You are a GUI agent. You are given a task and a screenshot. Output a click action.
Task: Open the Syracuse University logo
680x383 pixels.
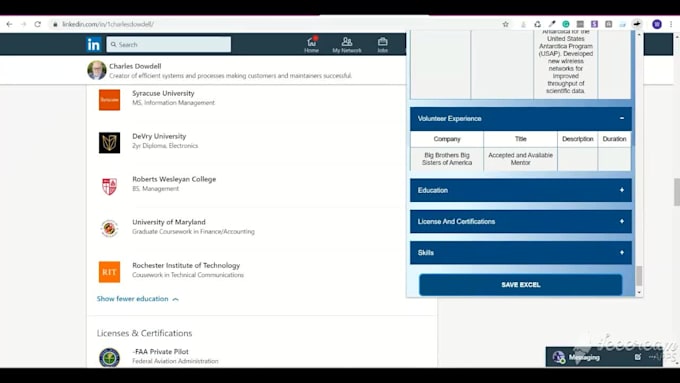tap(109, 100)
